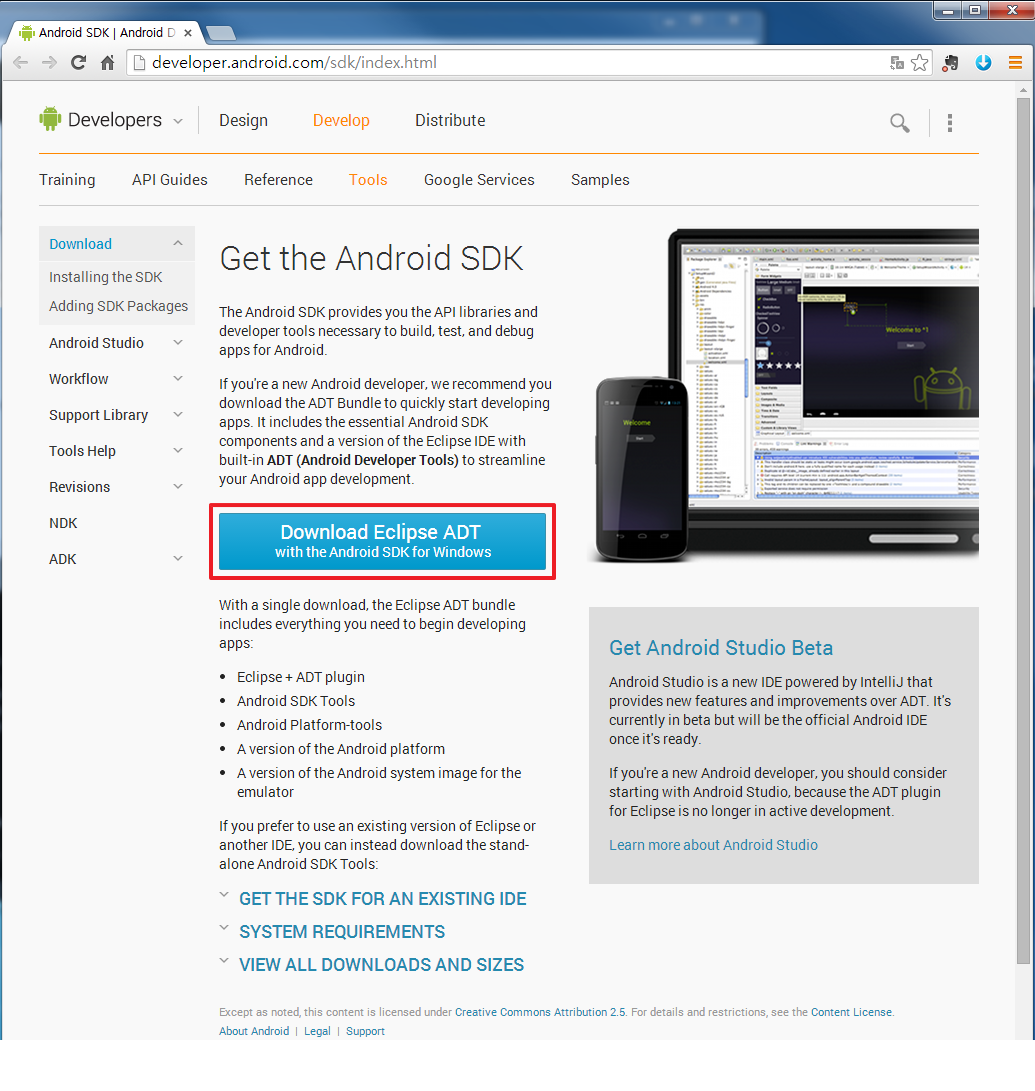1035x1091 pixels.
Task: Open the NDK sidebar item
Action: point(63,523)
